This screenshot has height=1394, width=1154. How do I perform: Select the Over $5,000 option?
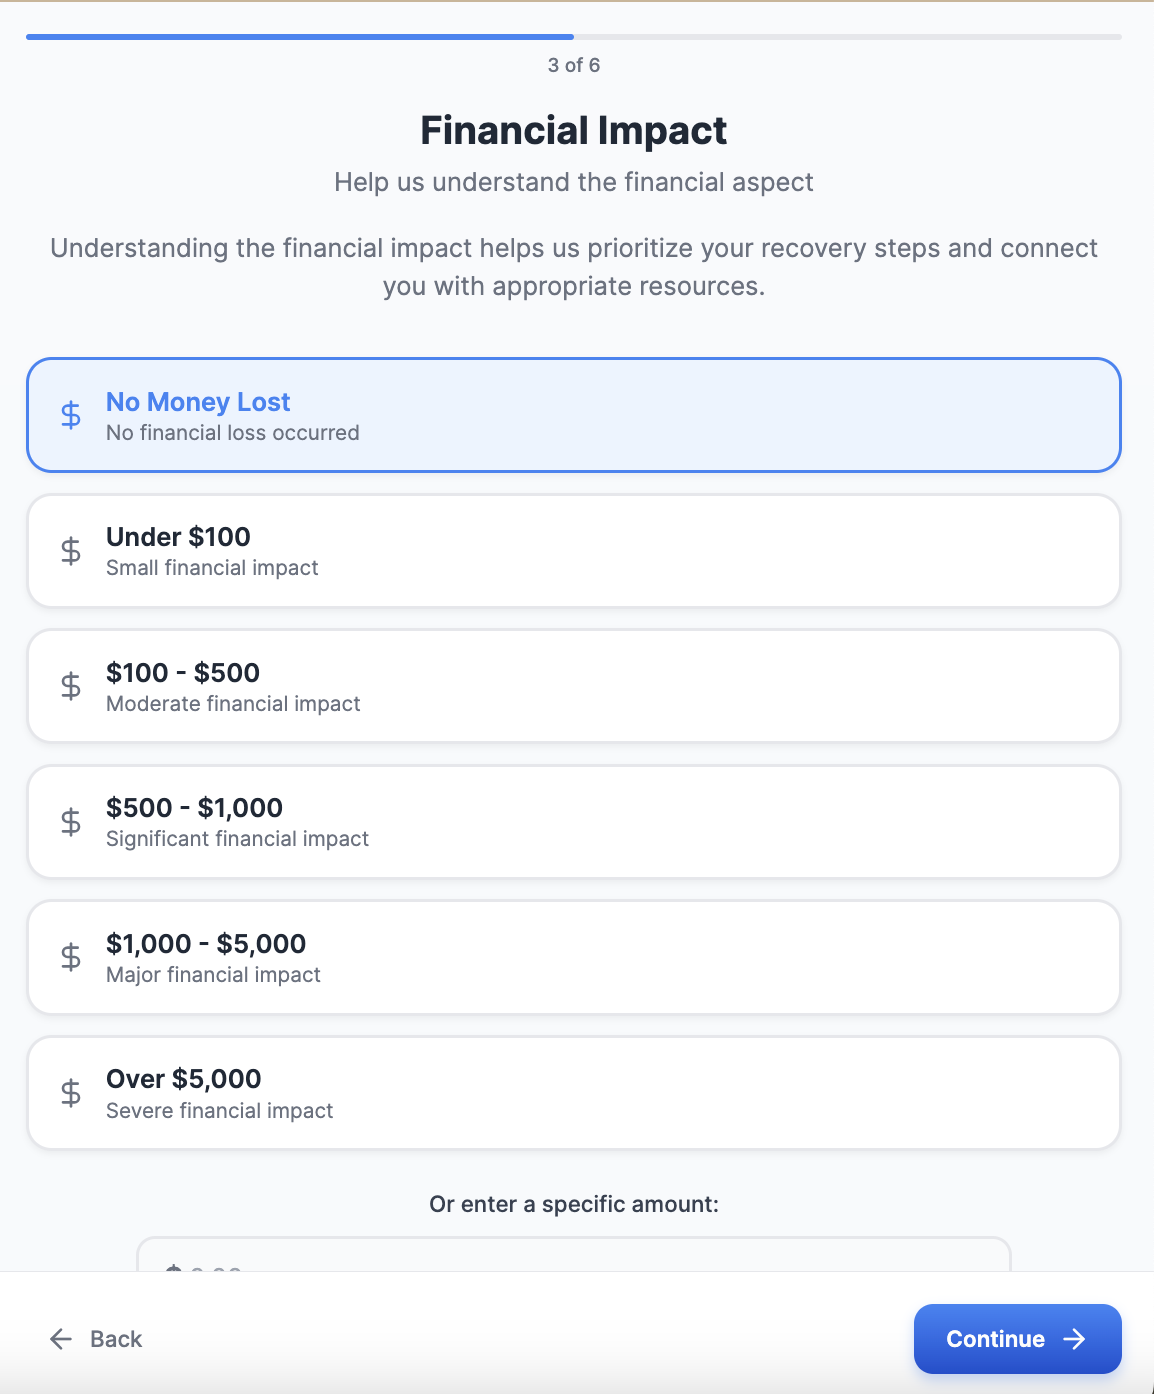[574, 1093]
